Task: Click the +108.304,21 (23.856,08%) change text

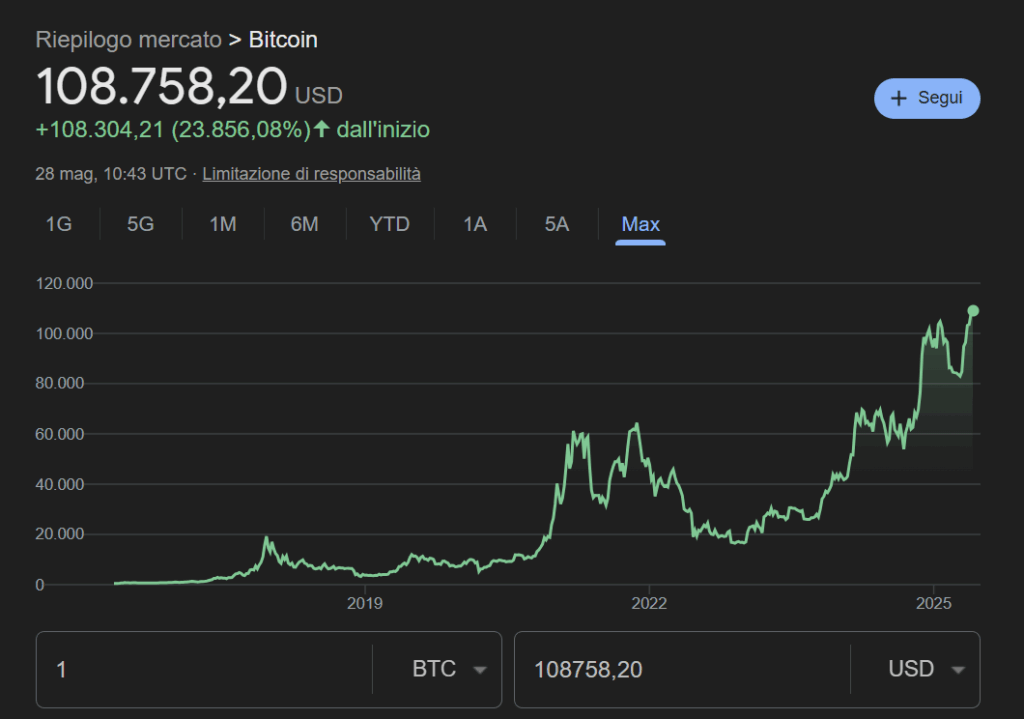Action: 173,130
